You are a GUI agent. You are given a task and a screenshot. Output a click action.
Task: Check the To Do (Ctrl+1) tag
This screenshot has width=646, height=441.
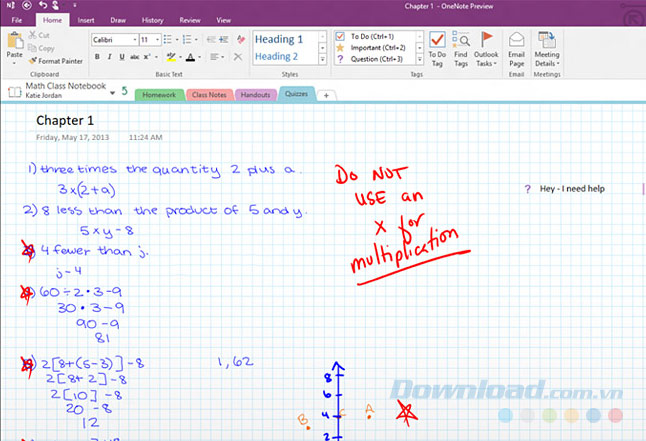point(340,36)
